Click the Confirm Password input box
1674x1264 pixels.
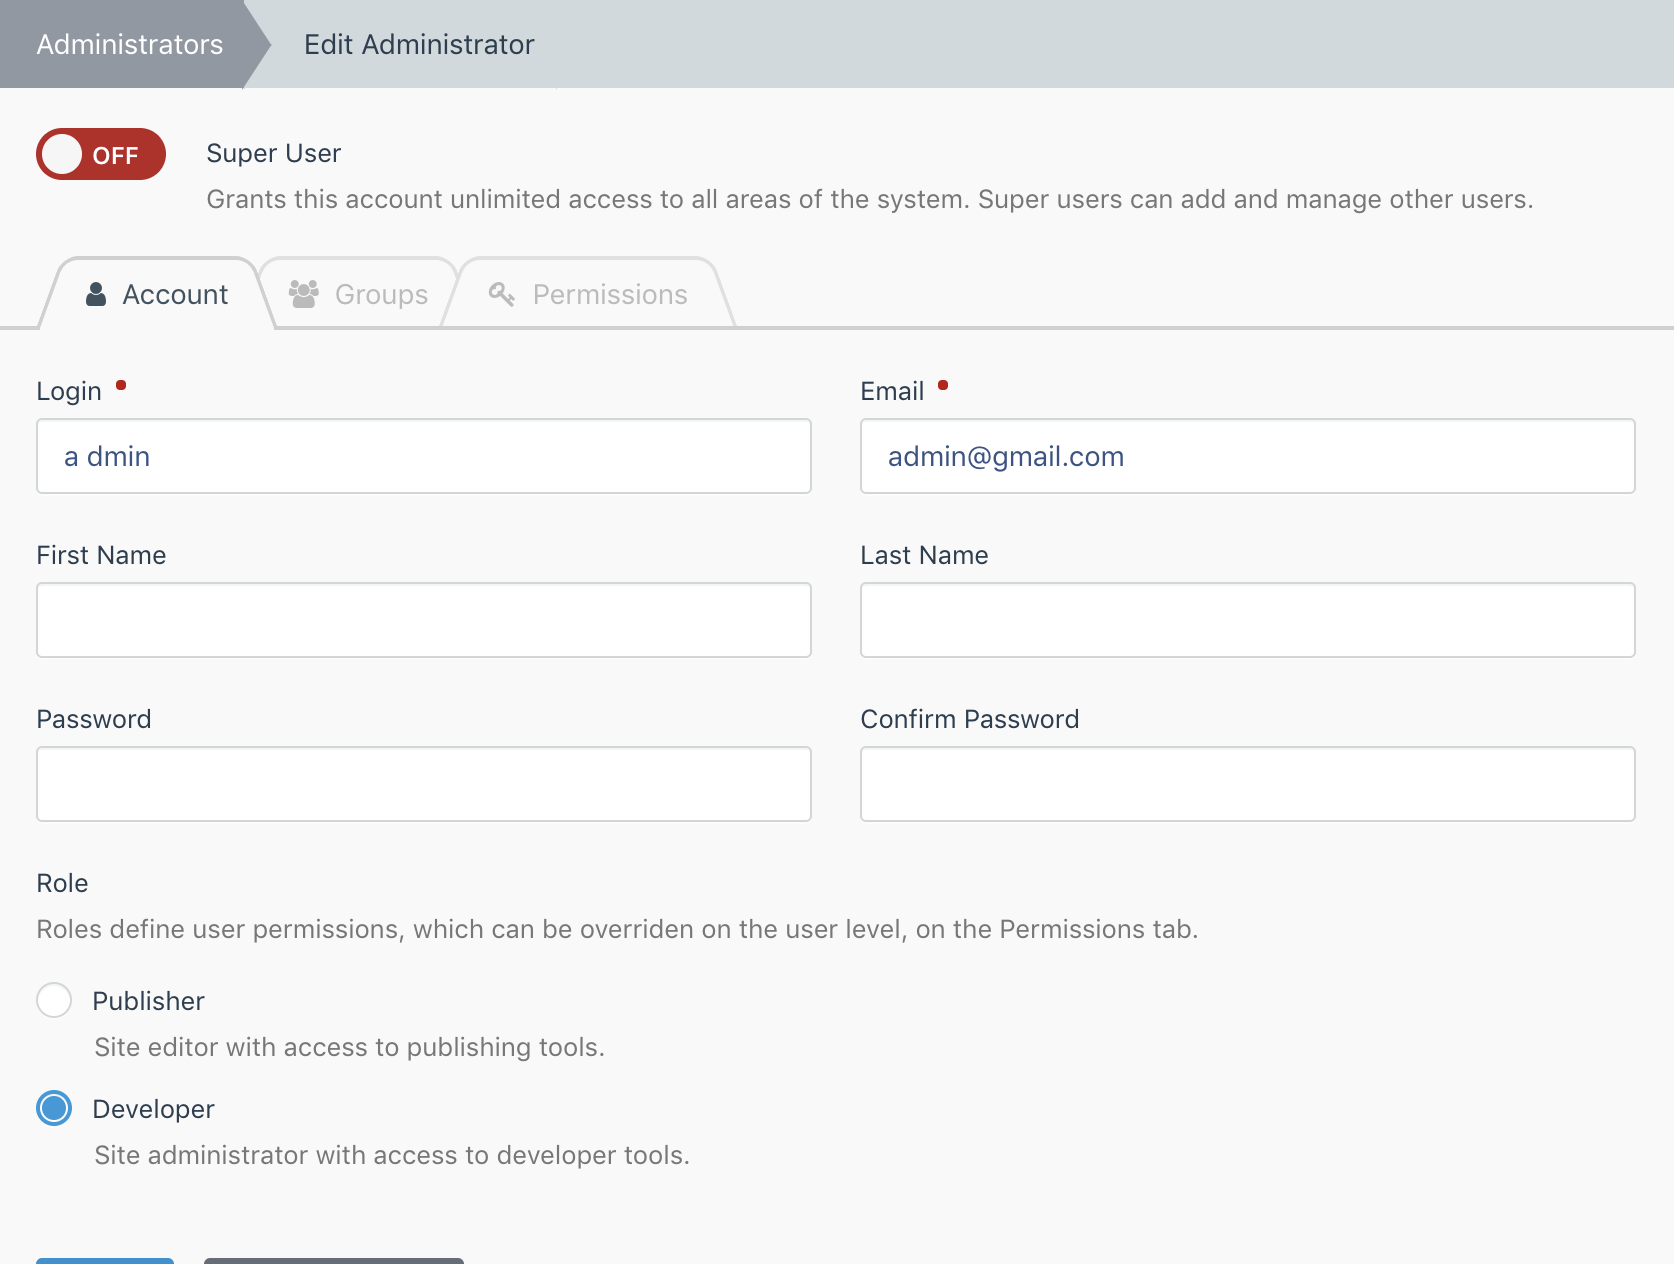tap(1247, 784)
